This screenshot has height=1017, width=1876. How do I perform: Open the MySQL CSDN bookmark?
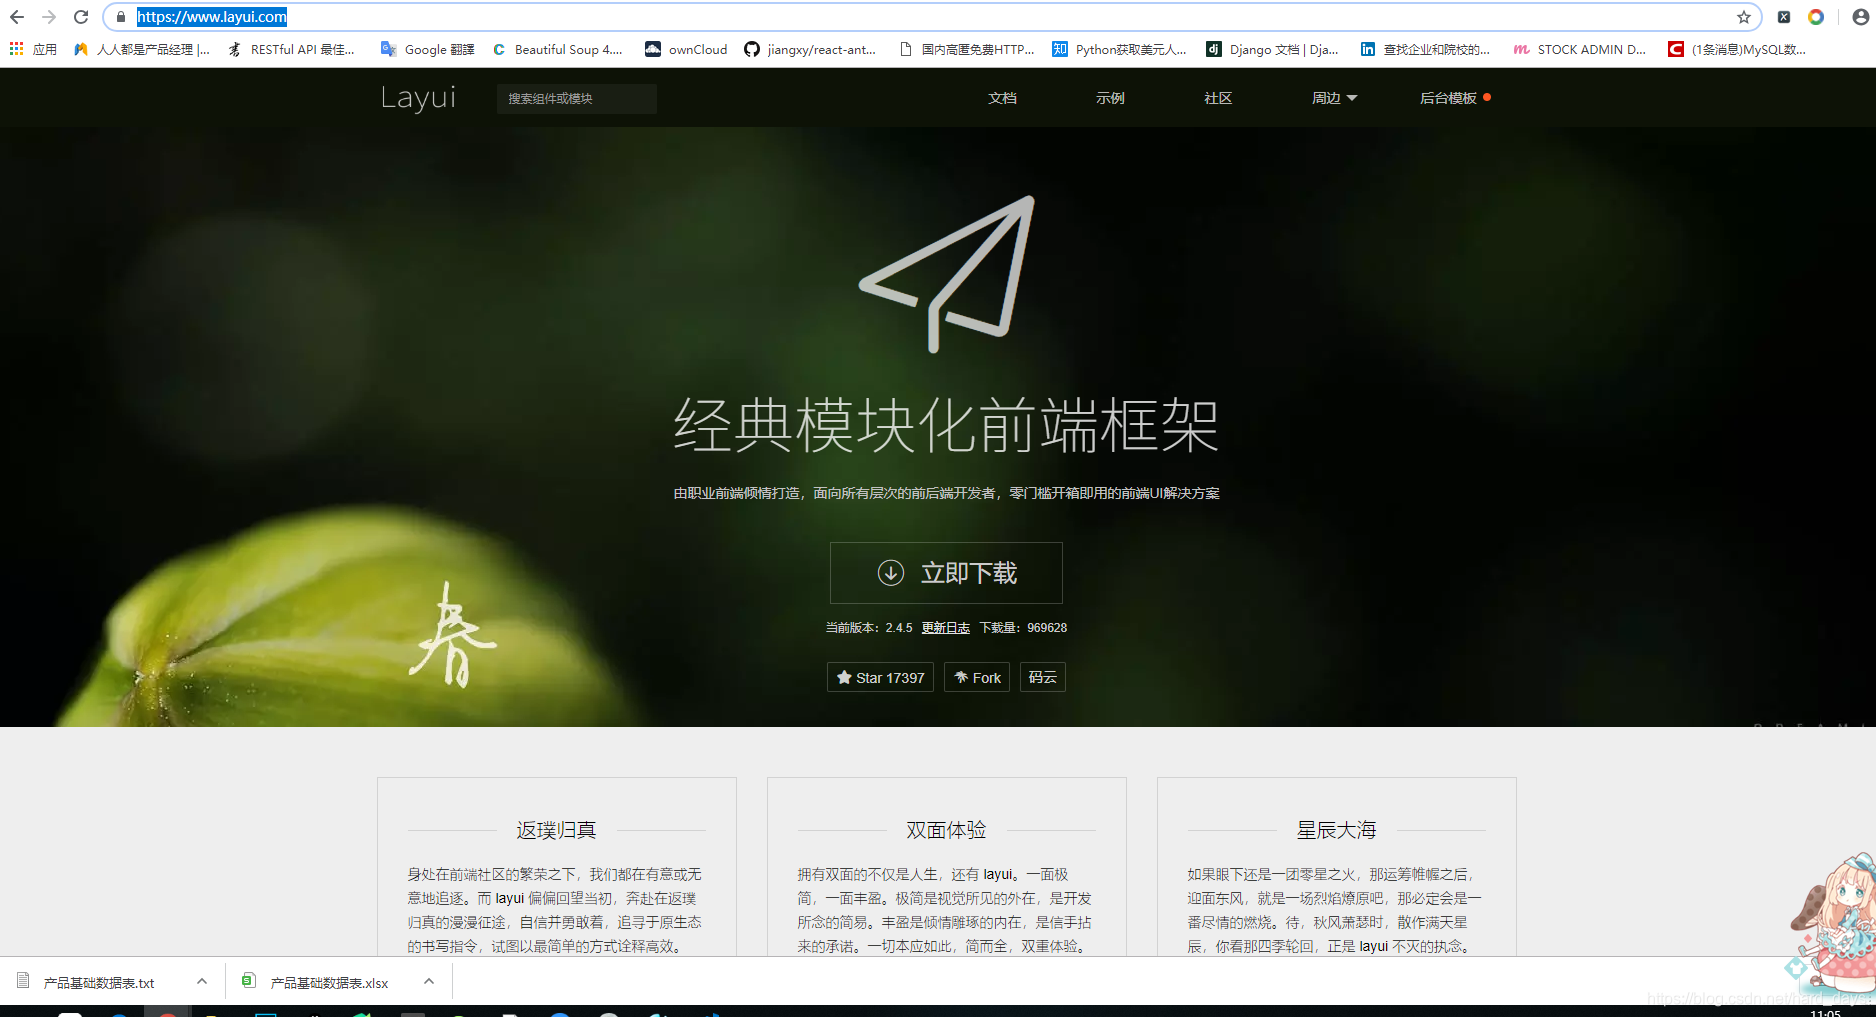tap(1737, 49)
